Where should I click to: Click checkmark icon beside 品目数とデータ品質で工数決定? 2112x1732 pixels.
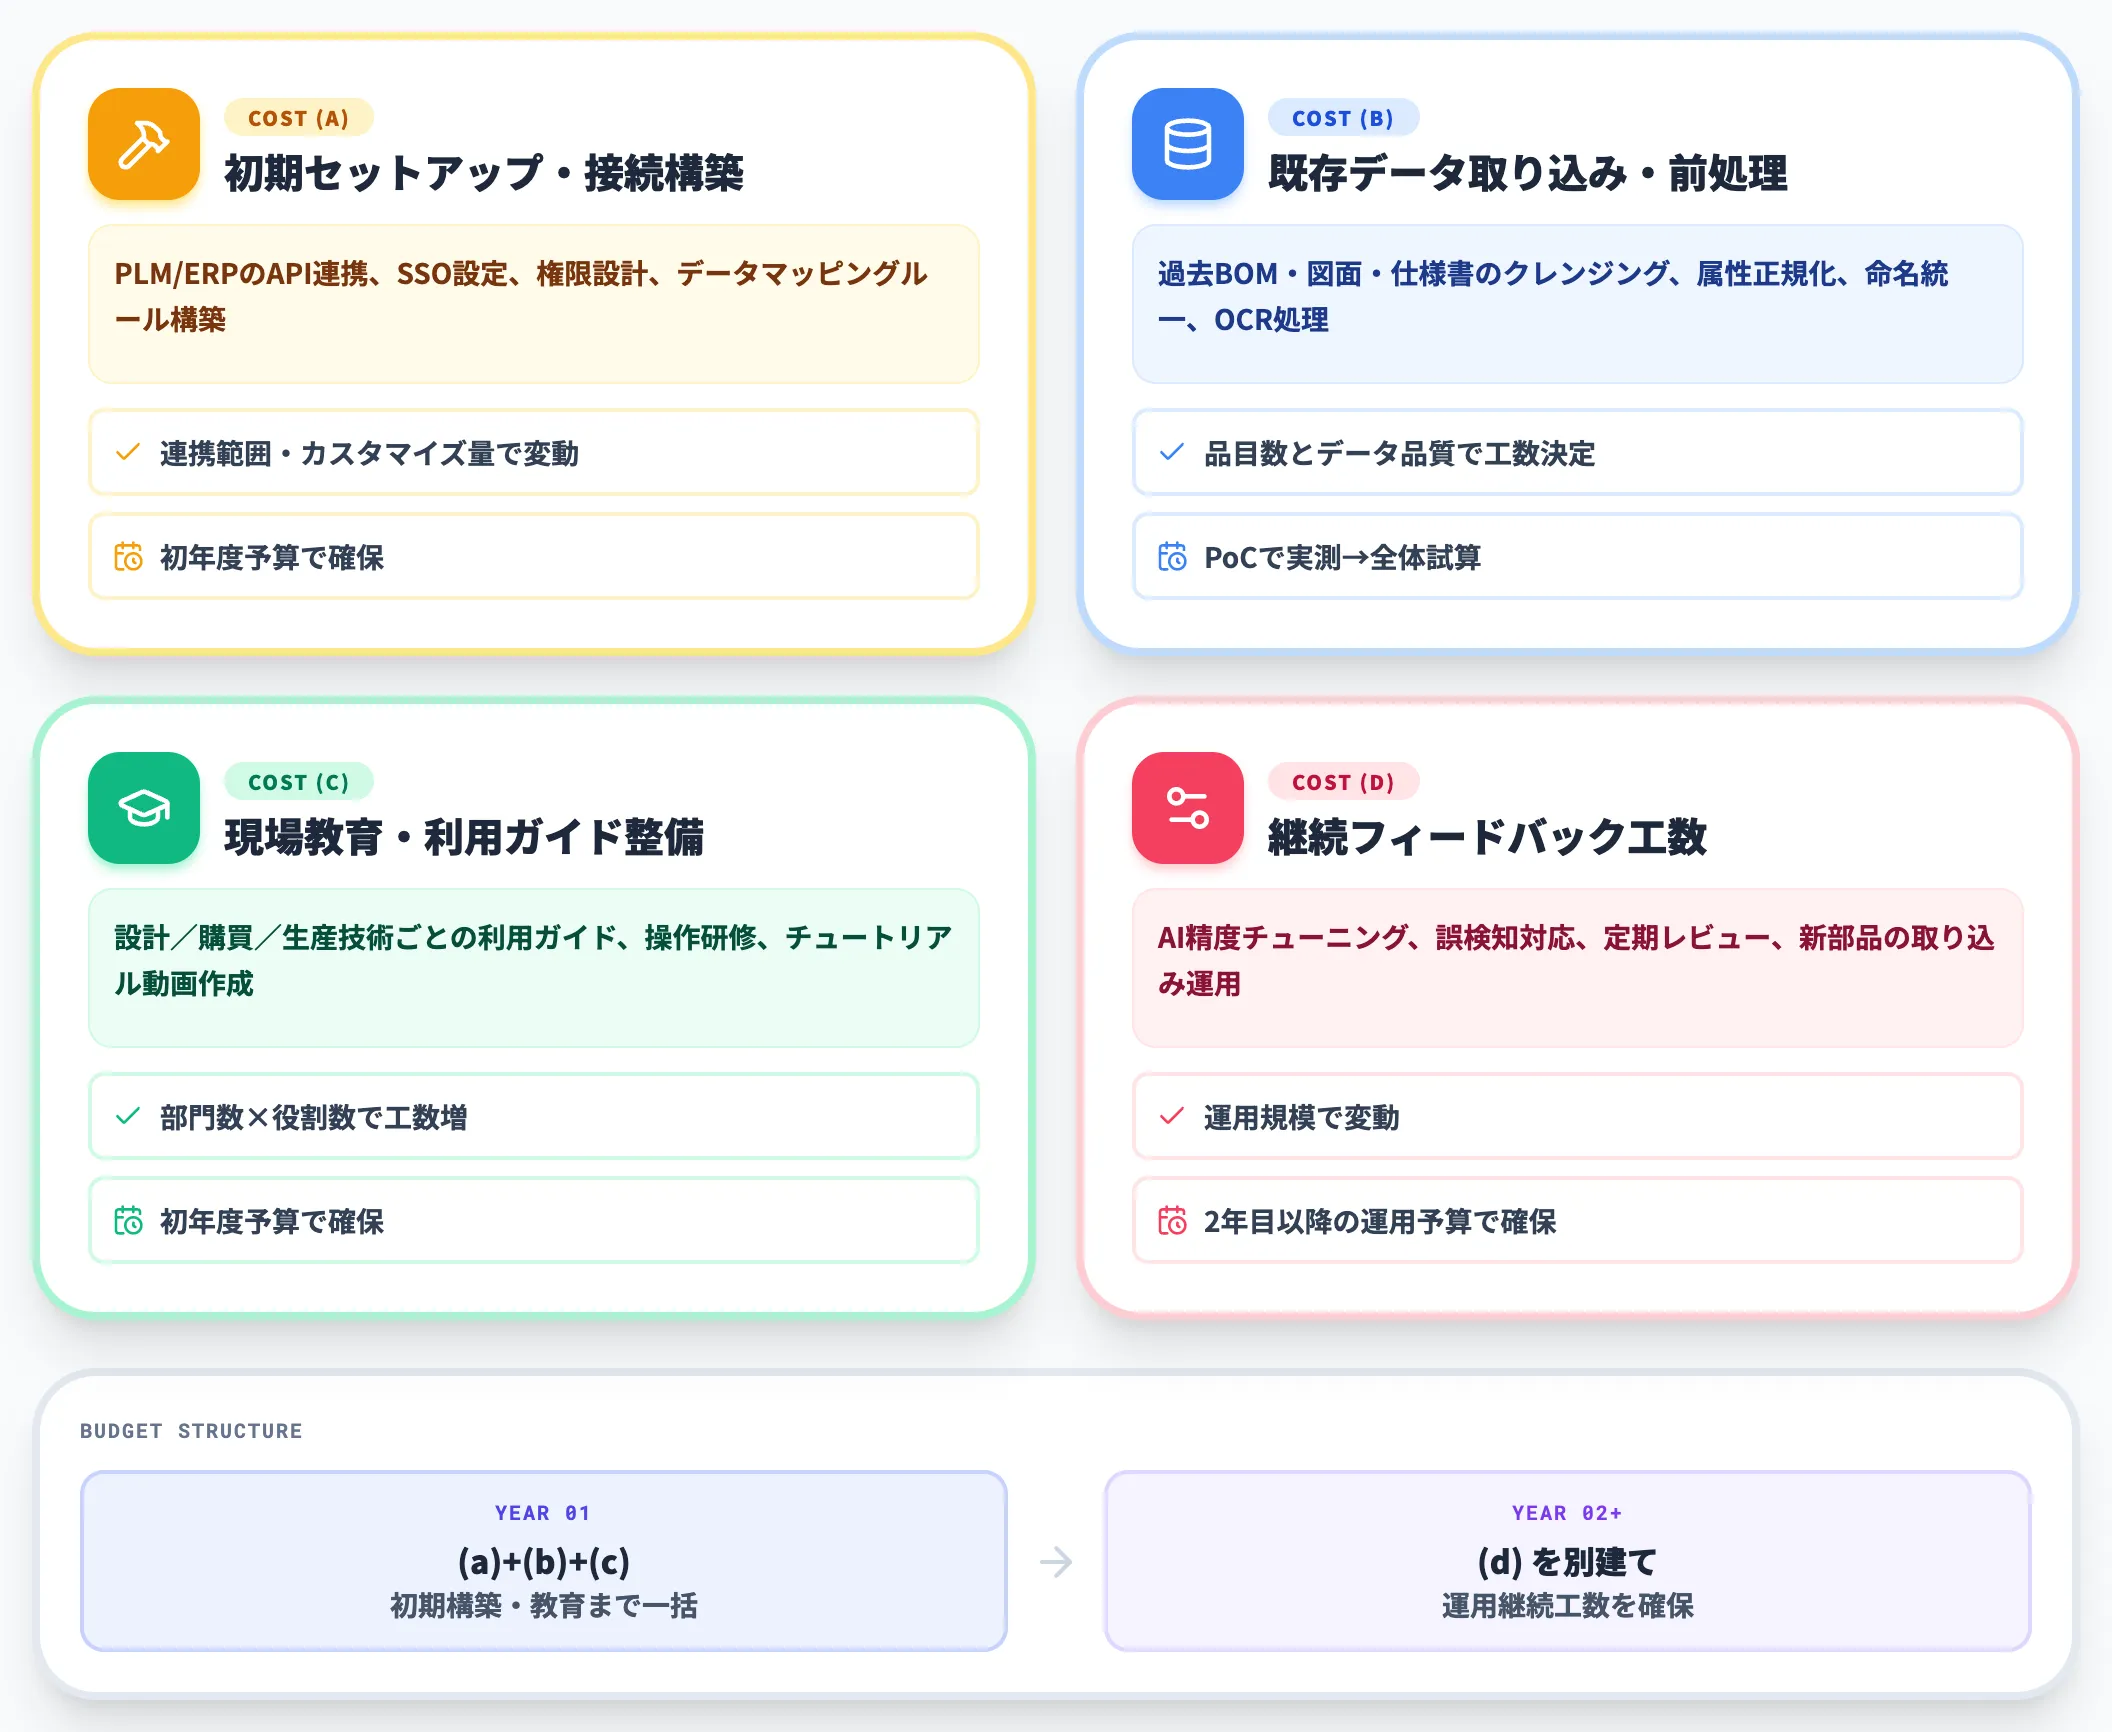1172,453
